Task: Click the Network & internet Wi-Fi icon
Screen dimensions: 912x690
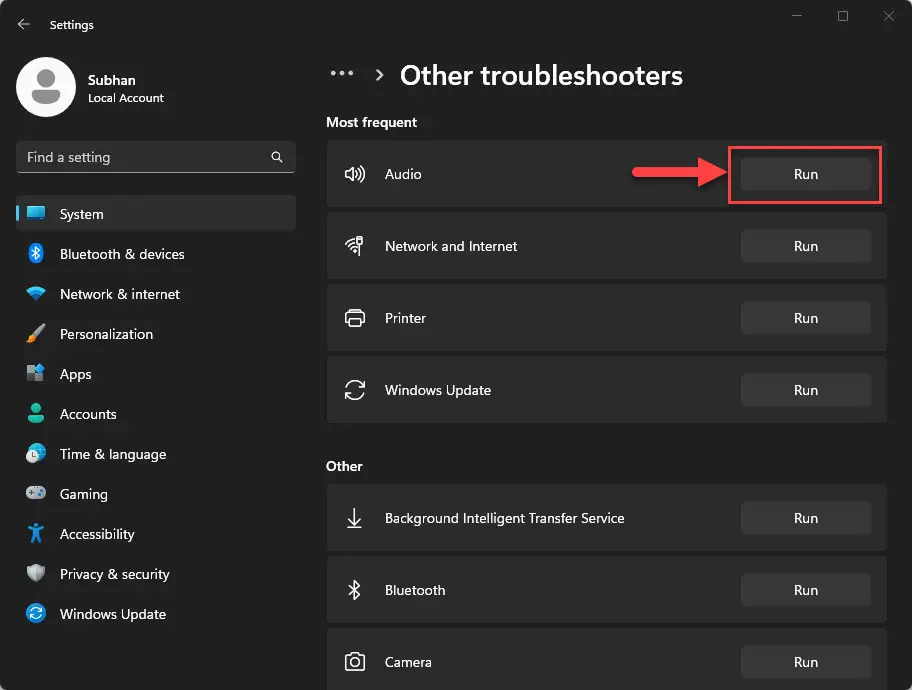Action: [x=36, y=293]
